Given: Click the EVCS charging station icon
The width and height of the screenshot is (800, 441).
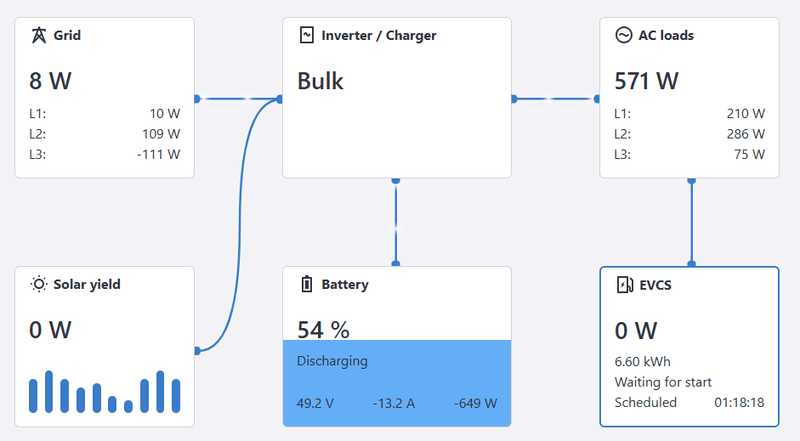Looking at the screenshot, I should [x=623, y=285].
